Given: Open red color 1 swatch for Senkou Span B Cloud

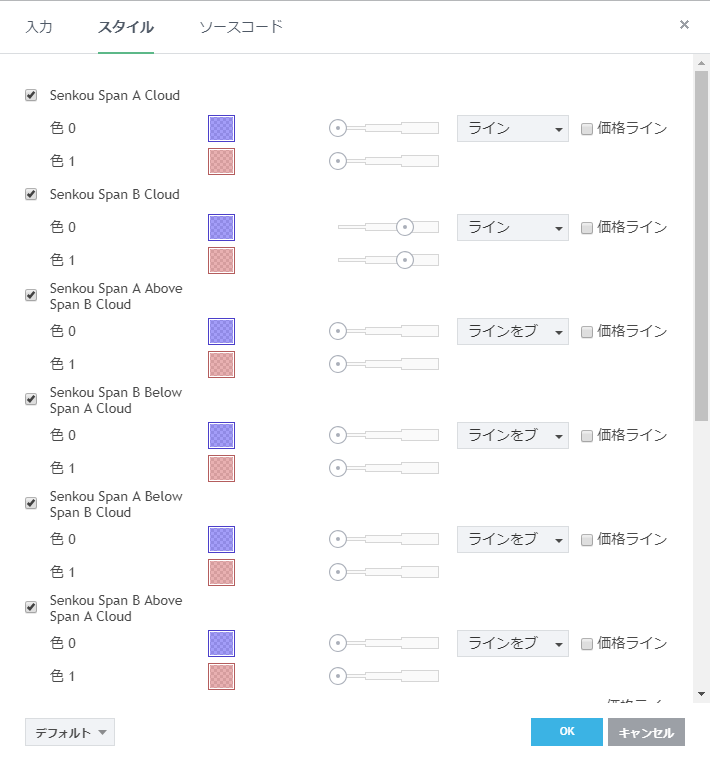Looking at the screenshot, I should 221,260.
